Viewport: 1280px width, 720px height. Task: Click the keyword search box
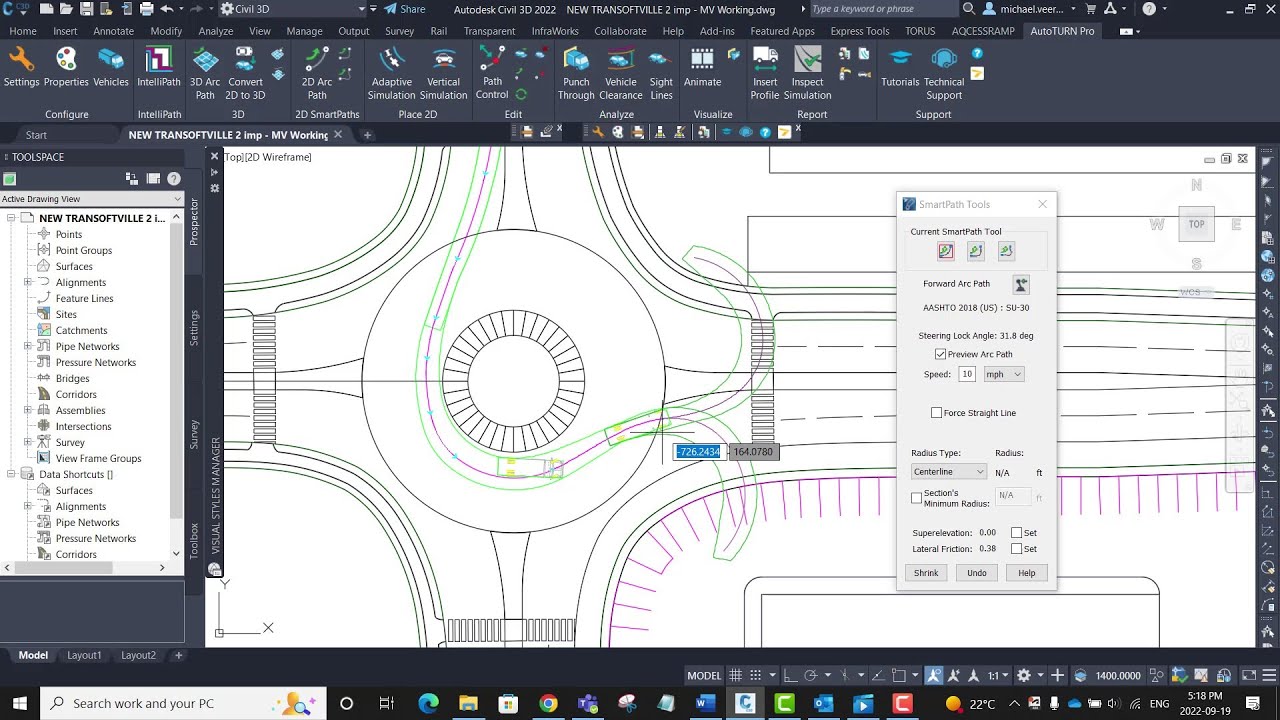[x=882, y=9]
